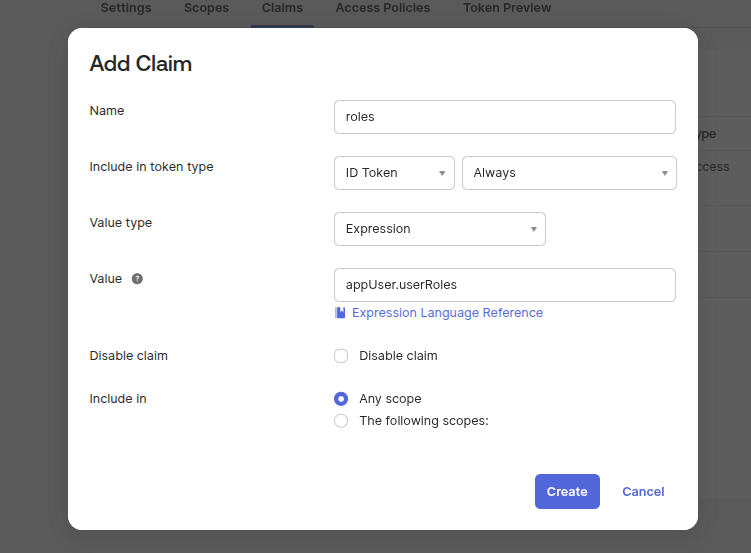Click the Value type label
Viewport: 751px width, 553px height.
(x=121, y=223)
